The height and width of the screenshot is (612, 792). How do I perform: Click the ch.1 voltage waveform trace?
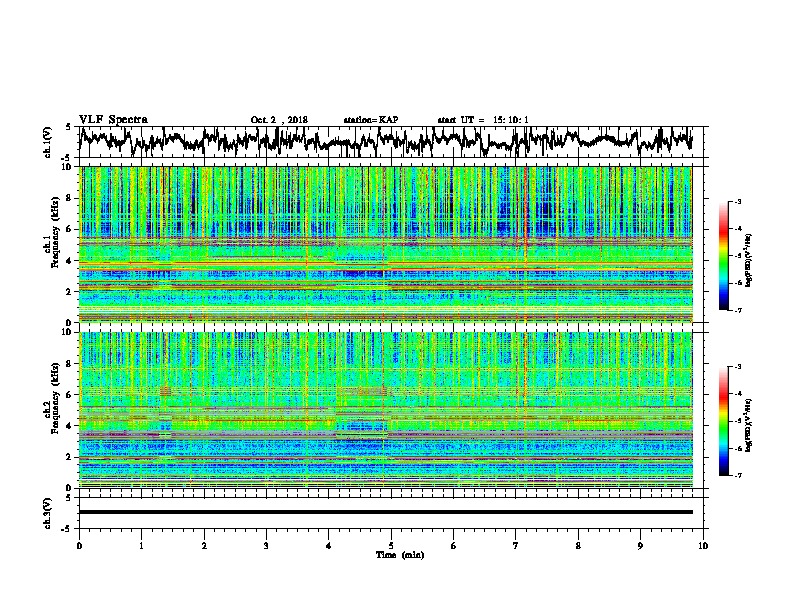coord(386,141)
